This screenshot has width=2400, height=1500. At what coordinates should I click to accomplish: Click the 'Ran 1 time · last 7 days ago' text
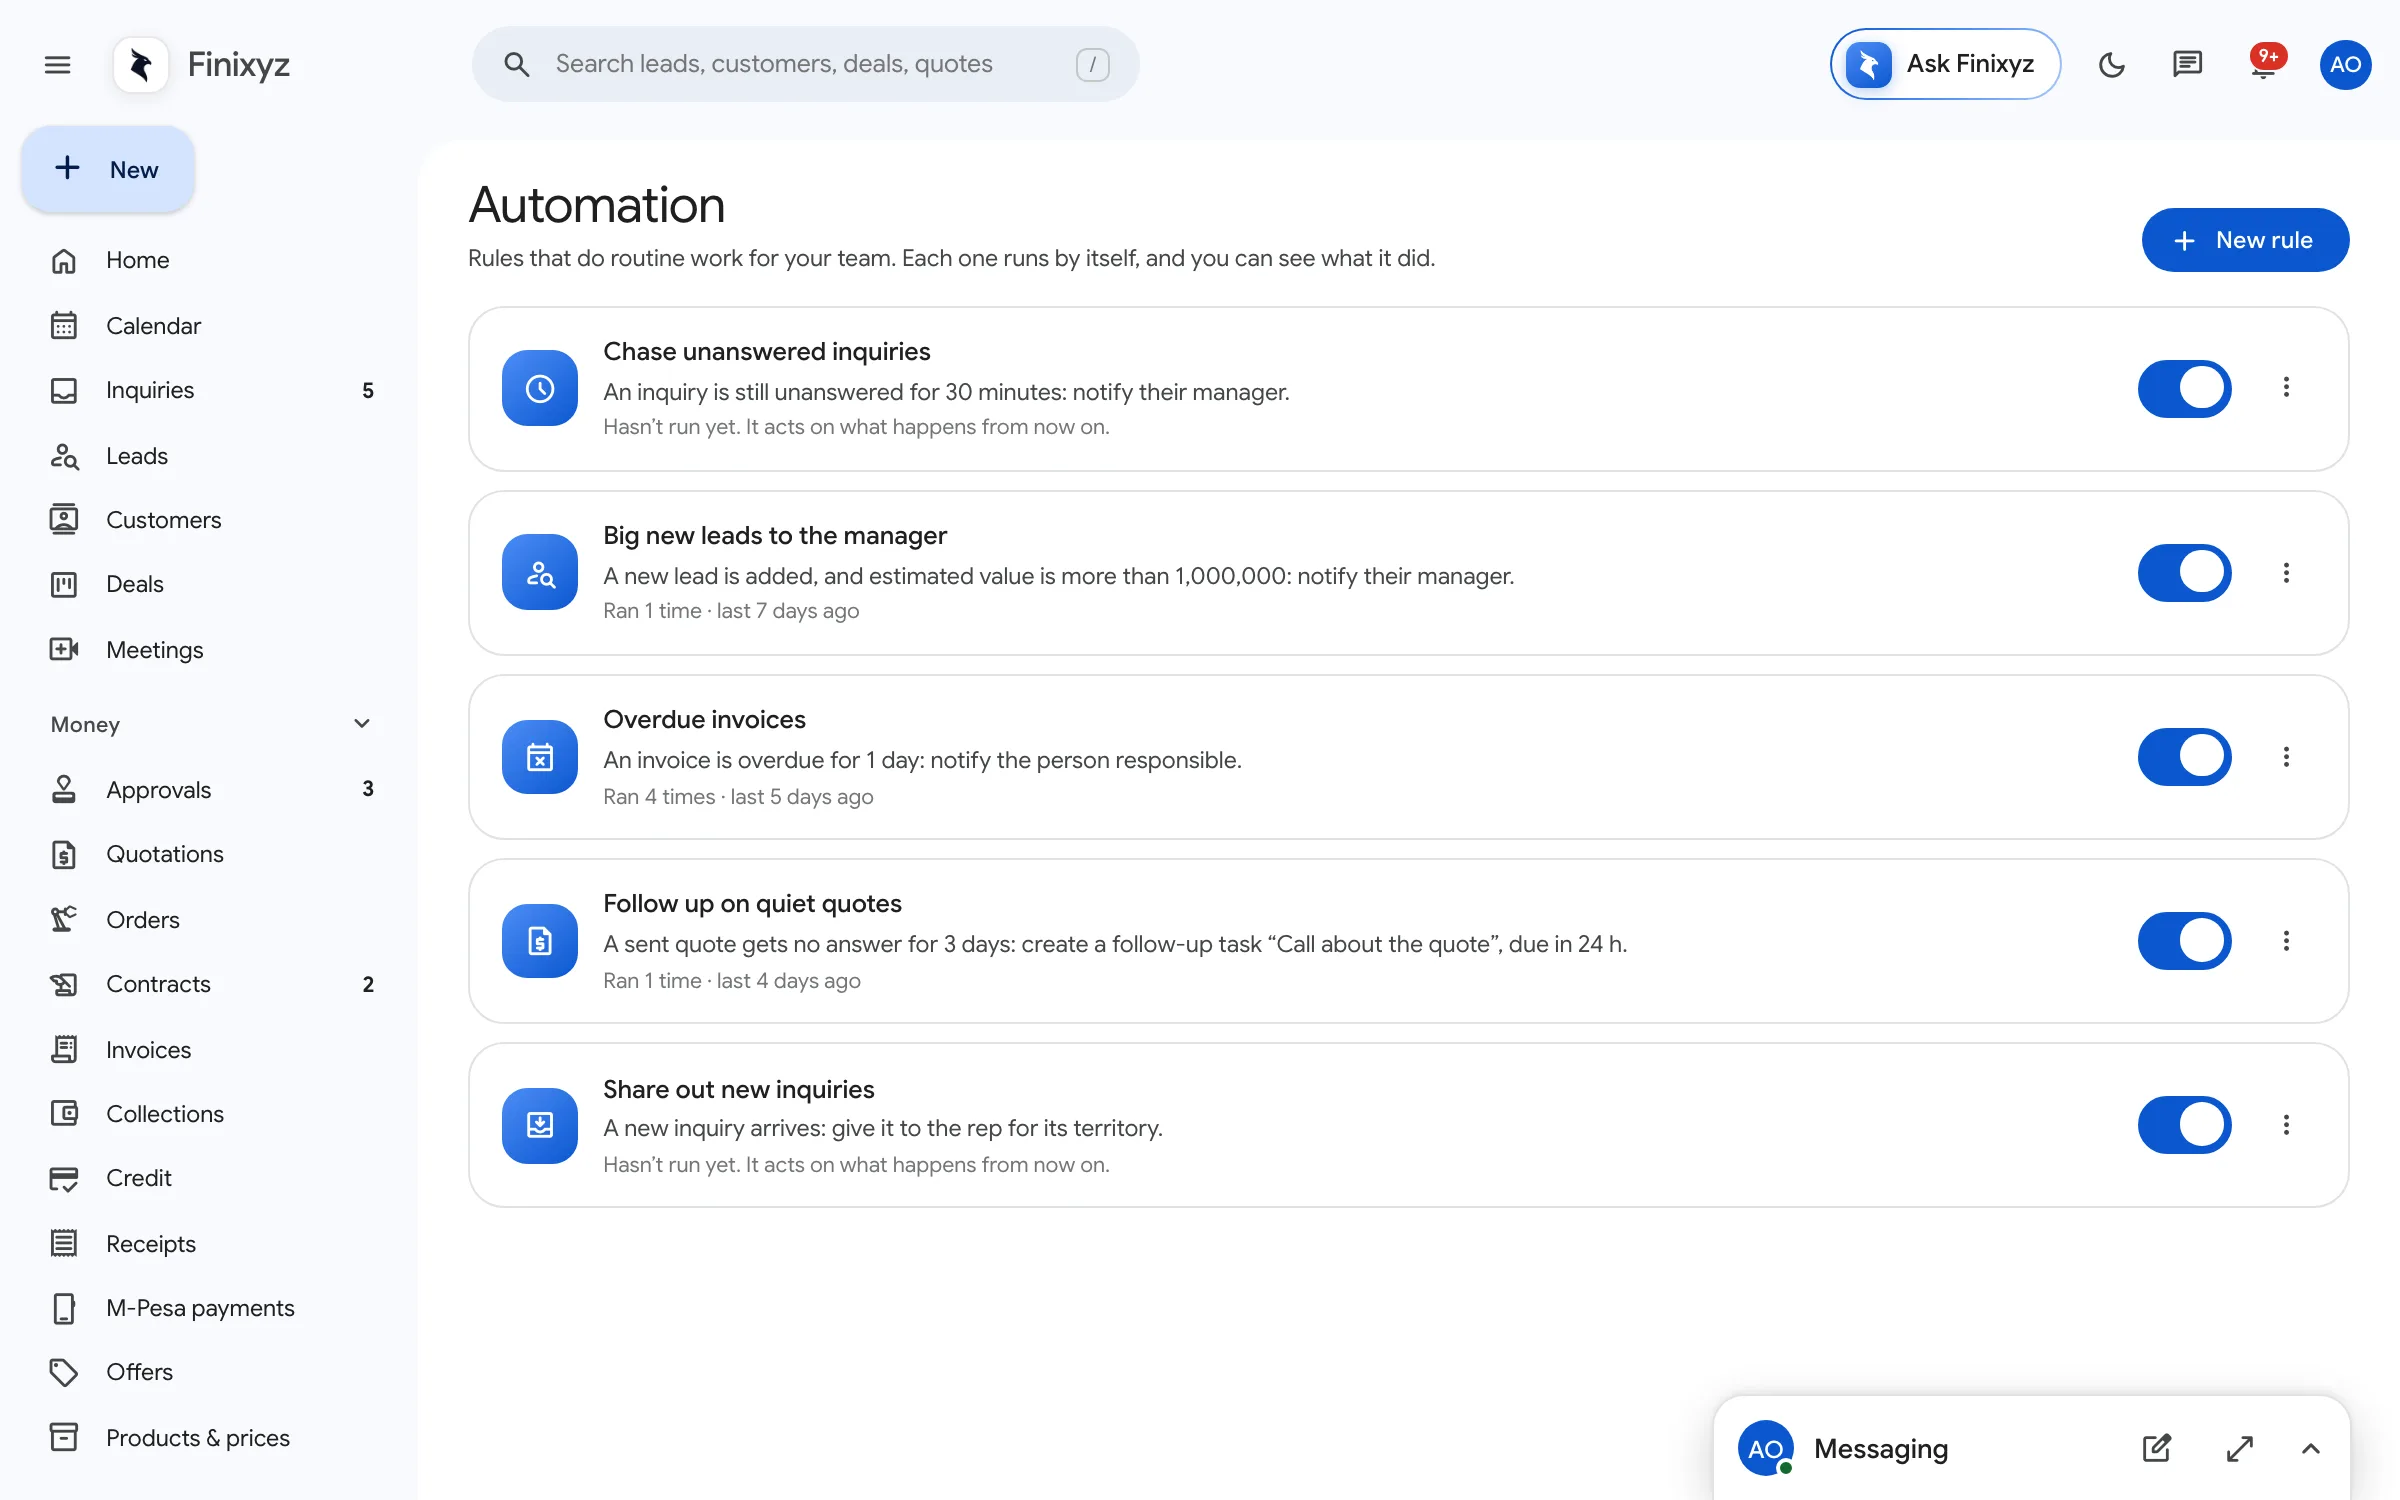tap(731, 611)
